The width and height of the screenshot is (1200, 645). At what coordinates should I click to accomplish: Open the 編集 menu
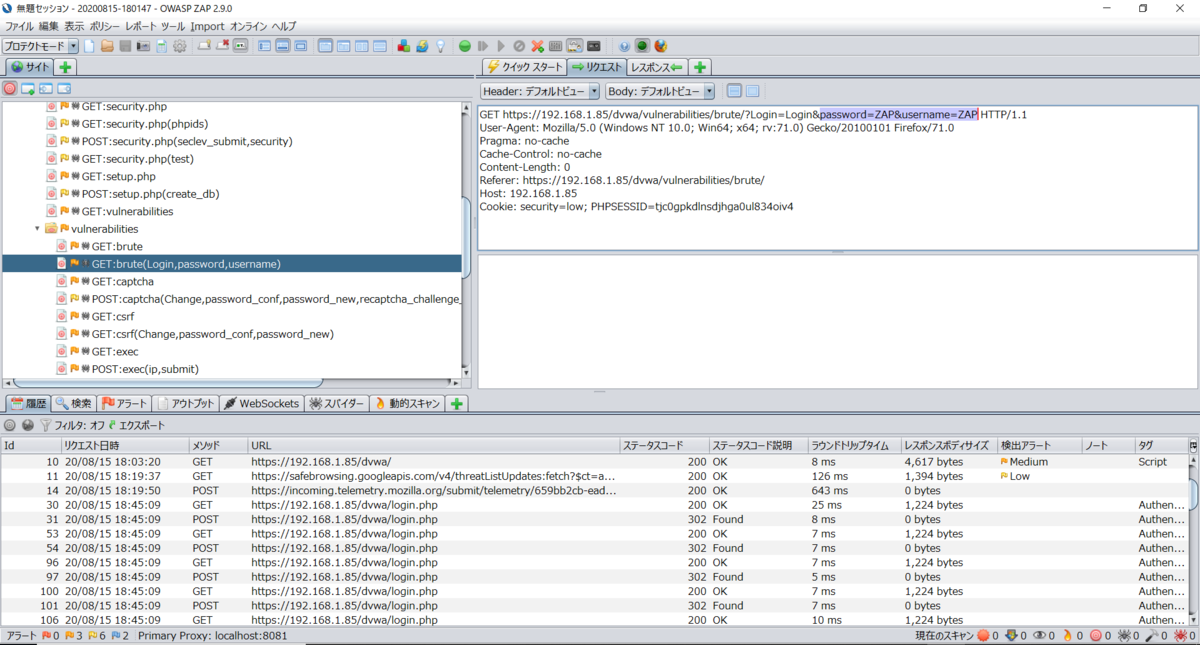point(48,26)
